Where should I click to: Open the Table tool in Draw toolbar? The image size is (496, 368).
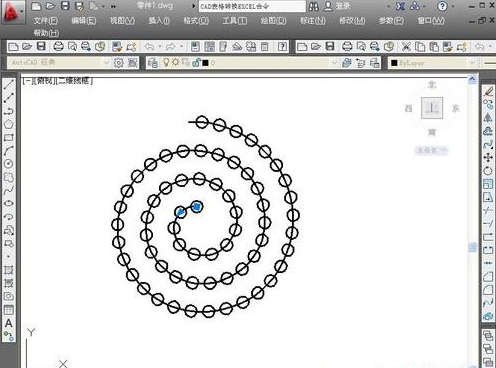coord(9,310)
